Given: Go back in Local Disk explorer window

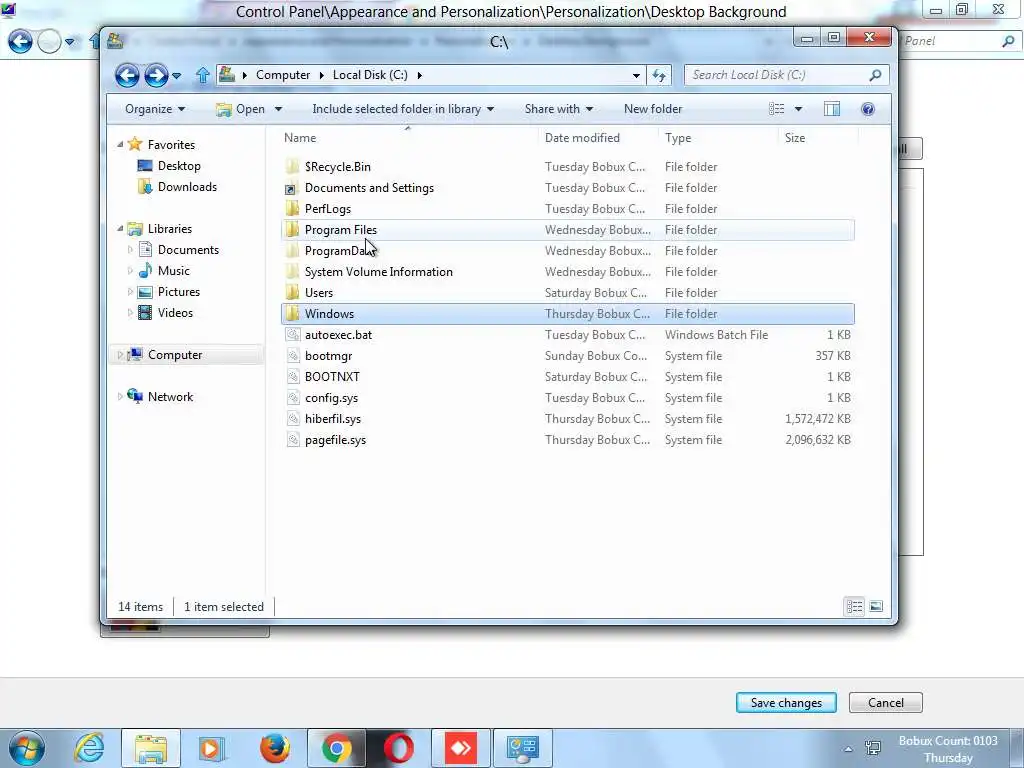Looking at the screenshot, I should point(127,76).
